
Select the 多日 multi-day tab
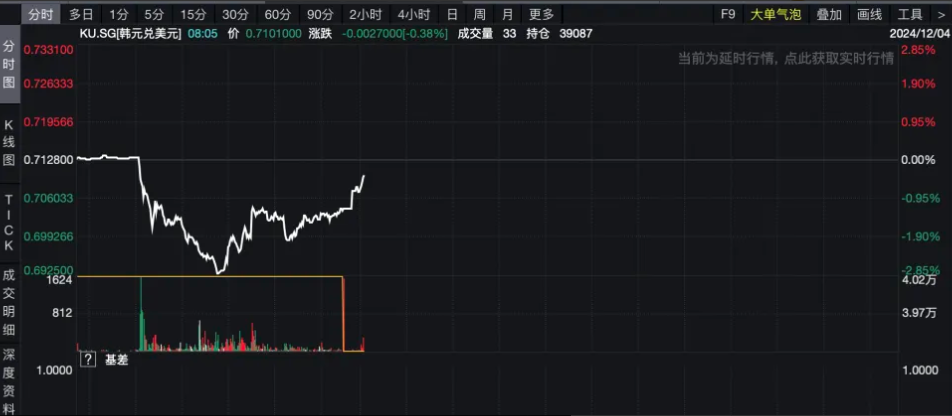[81, 15]
